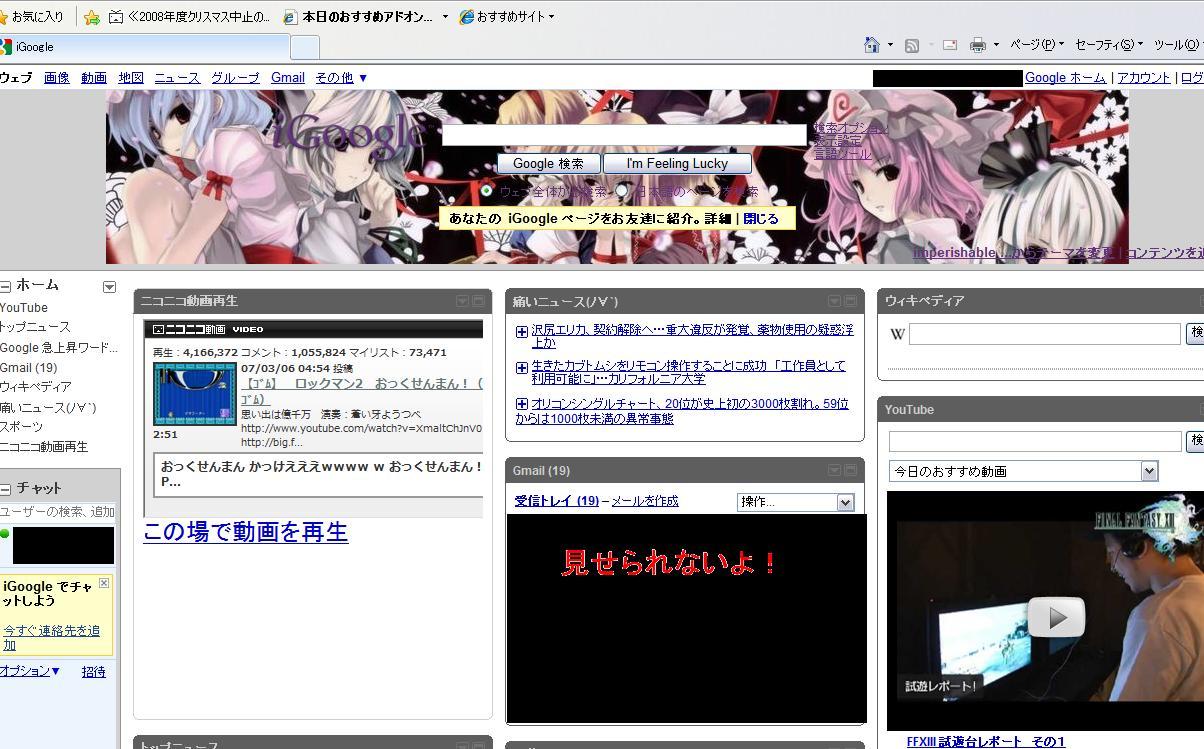Screen dimensions: 1204x749
Task: Click the ロックマン2 video thumbnail
Action: [195, 394]
